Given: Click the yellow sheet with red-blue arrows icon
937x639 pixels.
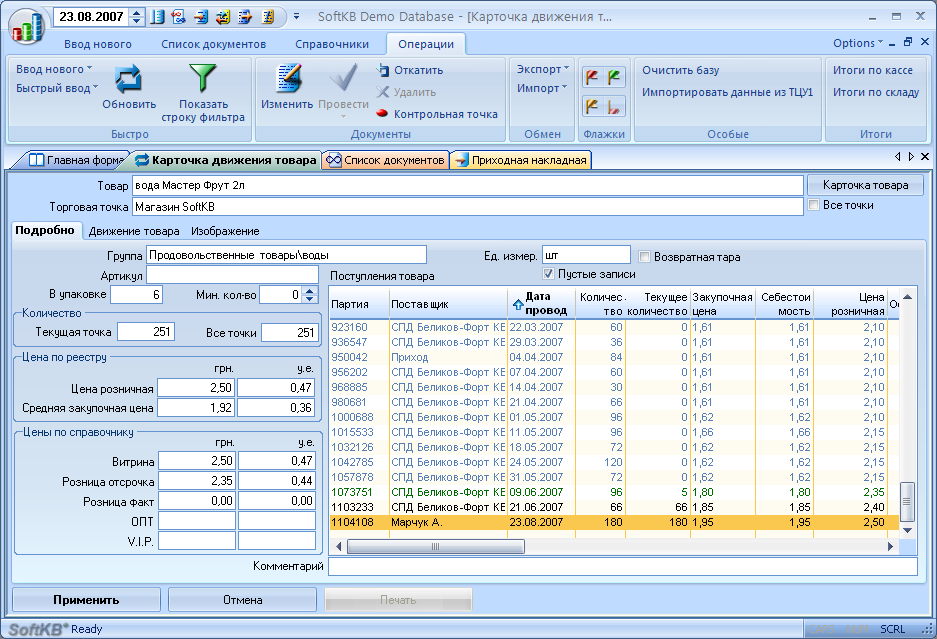Looking at the screenshot, I should [223, 17].
